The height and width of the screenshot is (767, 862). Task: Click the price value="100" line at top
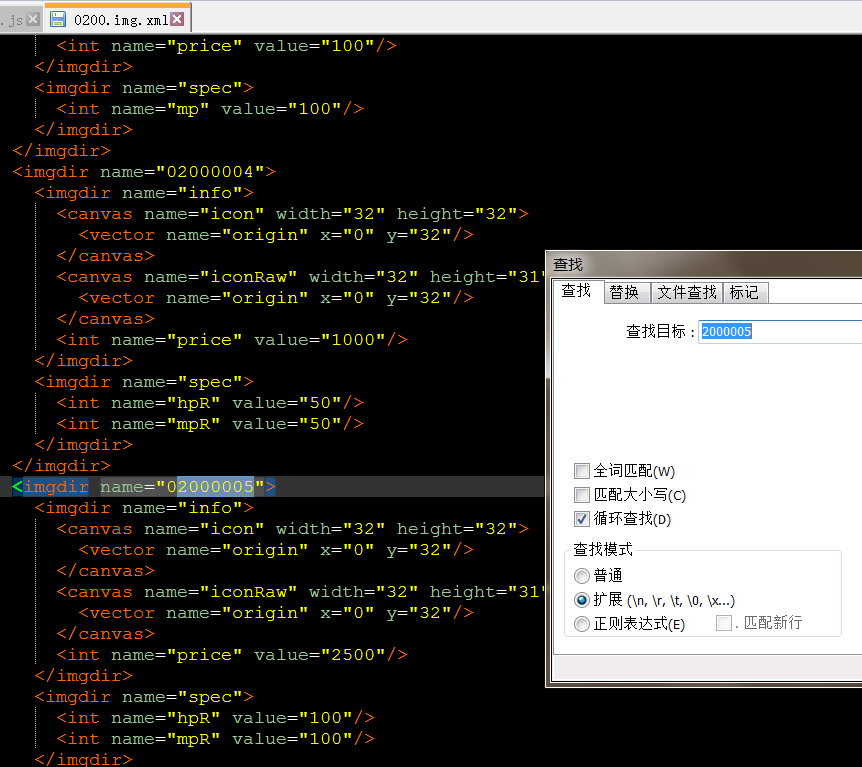click(x=226, y=46)
